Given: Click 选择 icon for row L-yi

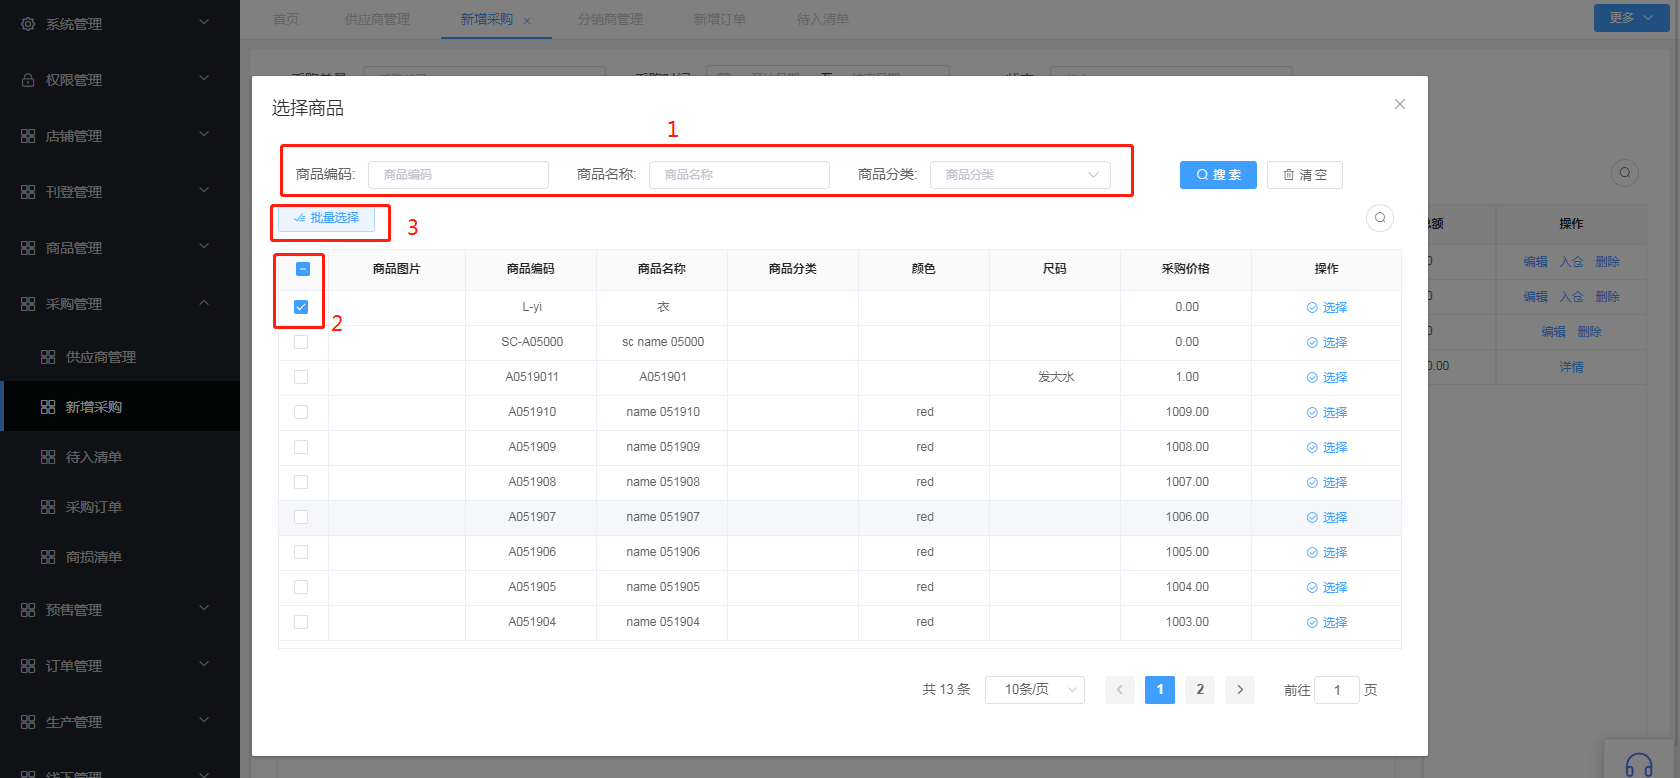Looking at the screenshot, I should click(x=1312, y=308).
